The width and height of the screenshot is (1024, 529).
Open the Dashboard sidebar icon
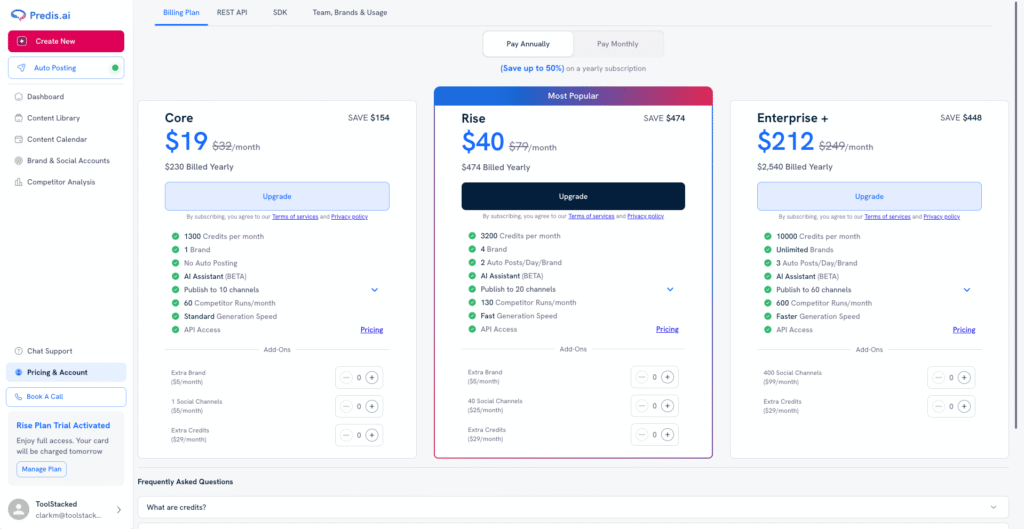pyautogui.click(x=19, y=97)
